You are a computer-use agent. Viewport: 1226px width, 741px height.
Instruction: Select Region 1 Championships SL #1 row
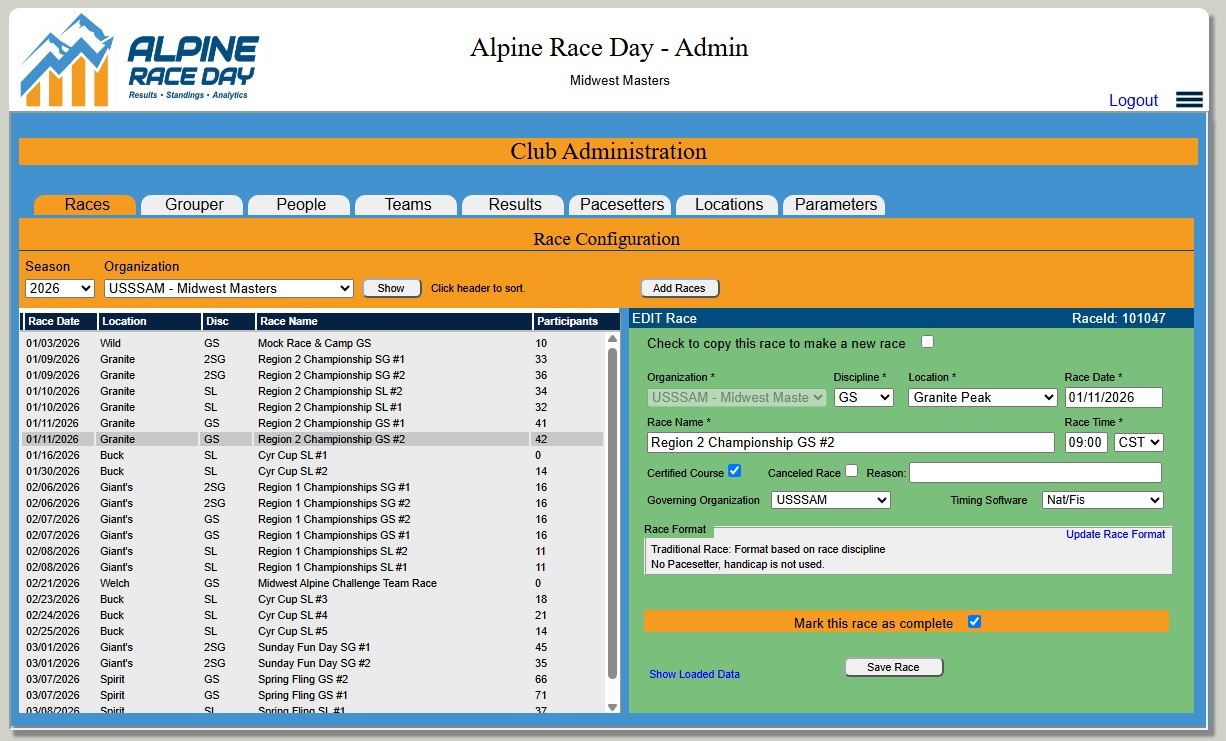point(313,567)
